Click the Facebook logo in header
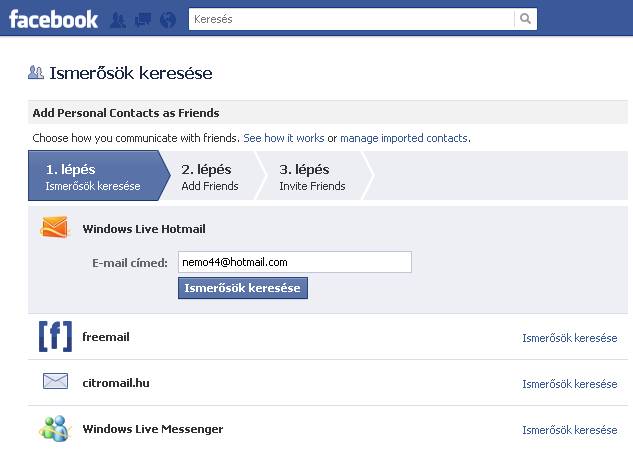The height and width of the screenshot is (450, 633). (x=53, y=19)
